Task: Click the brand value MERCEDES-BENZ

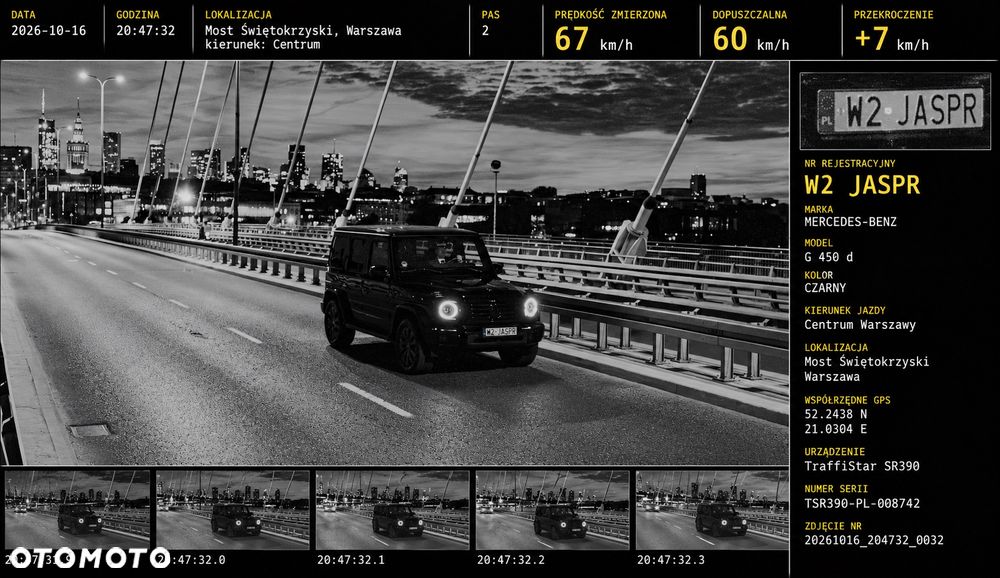Action: coord(850,222)
